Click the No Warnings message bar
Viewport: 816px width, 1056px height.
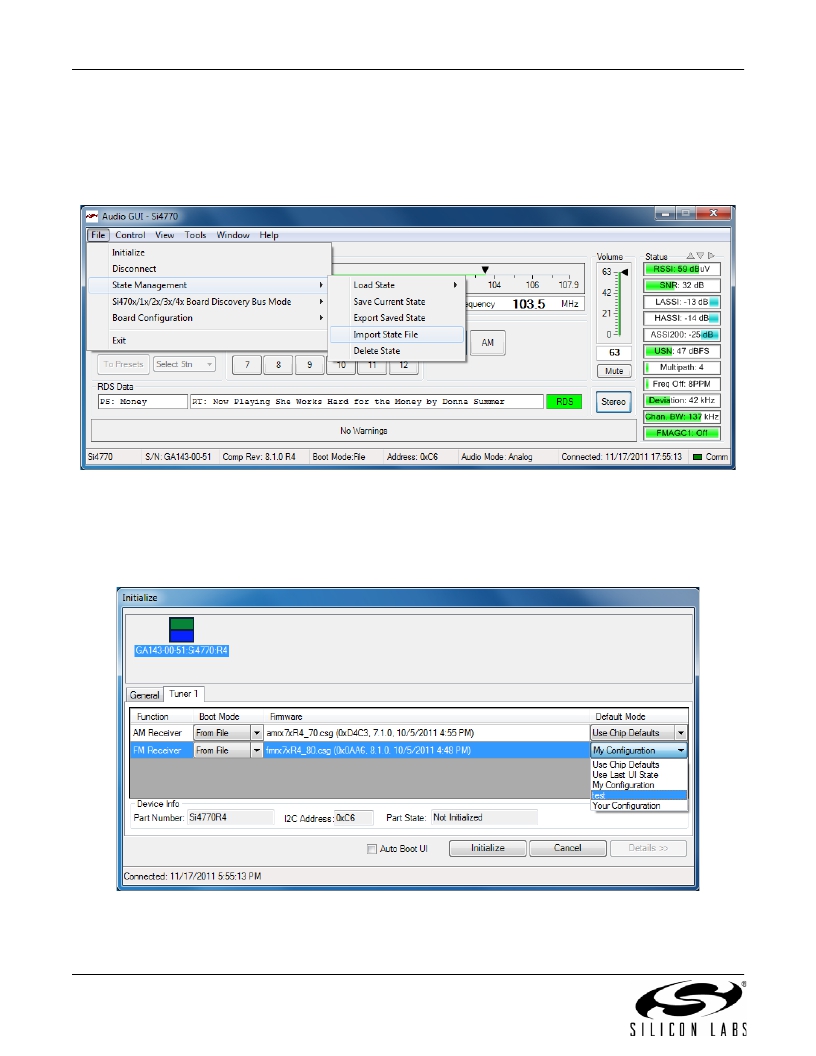[x=364, y=431]
